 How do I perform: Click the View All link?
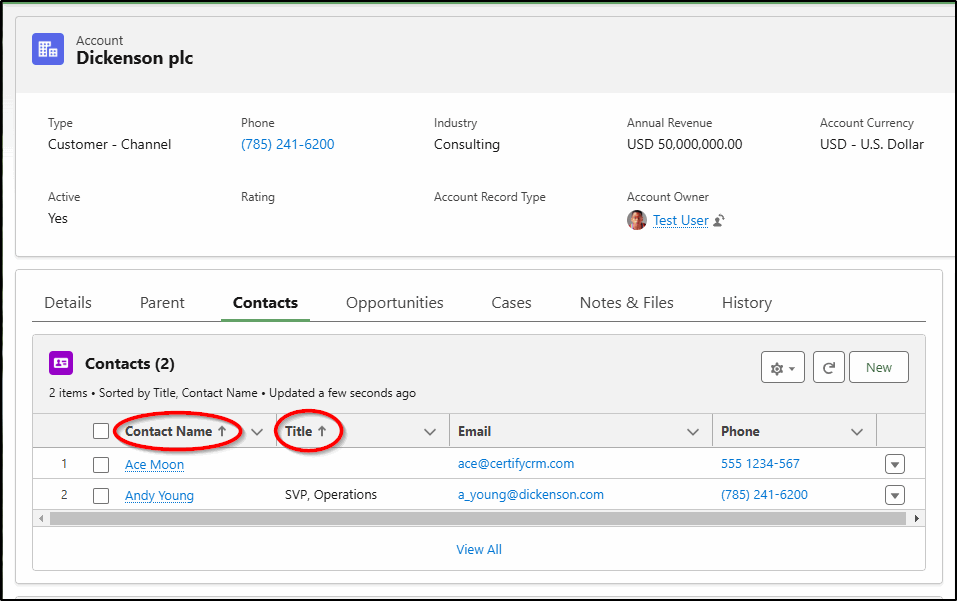[x=479, y=549]
